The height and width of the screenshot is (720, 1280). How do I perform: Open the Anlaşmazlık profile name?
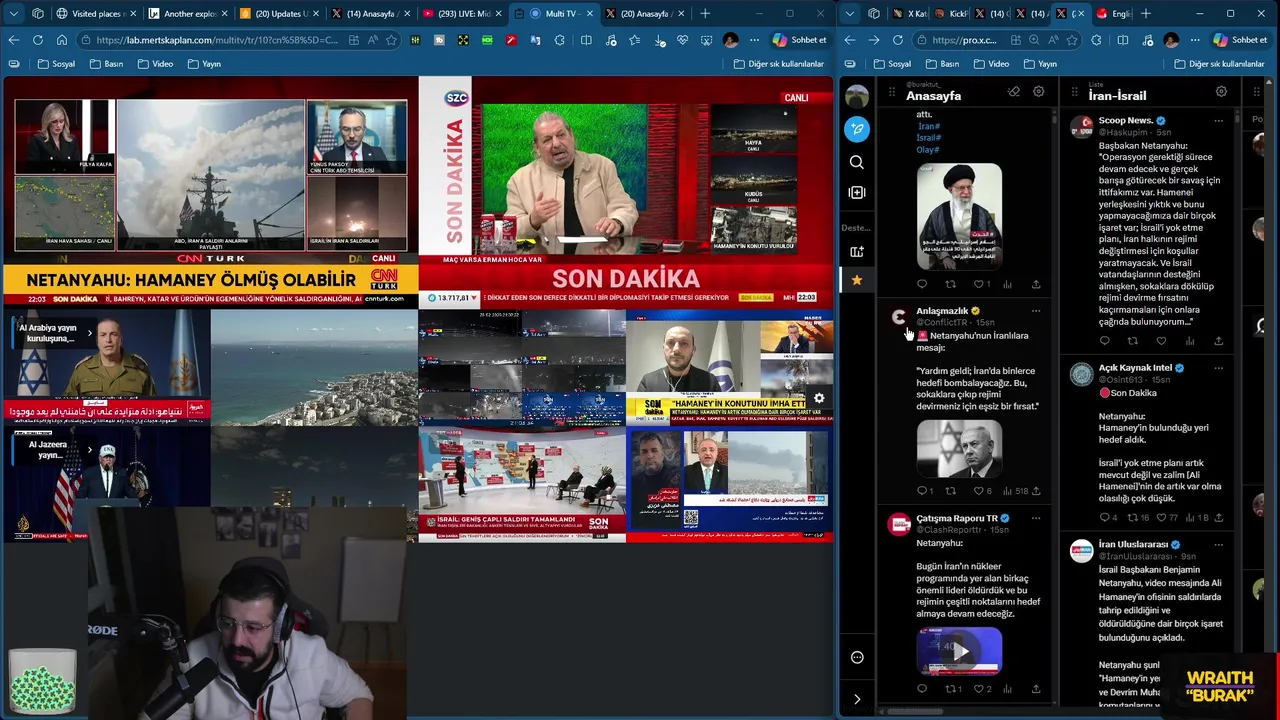(x=942, y=311)
